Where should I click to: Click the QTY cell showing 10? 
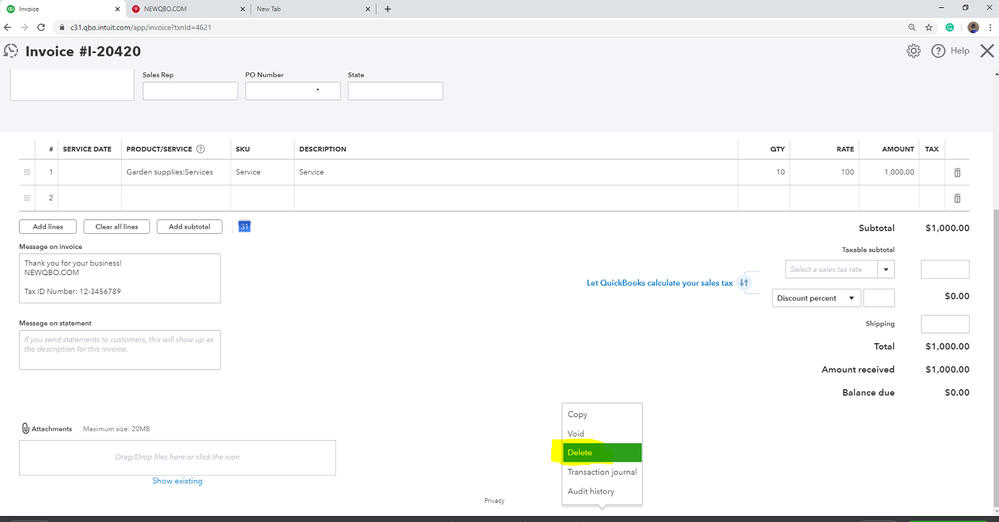click(x=764, y=172)
